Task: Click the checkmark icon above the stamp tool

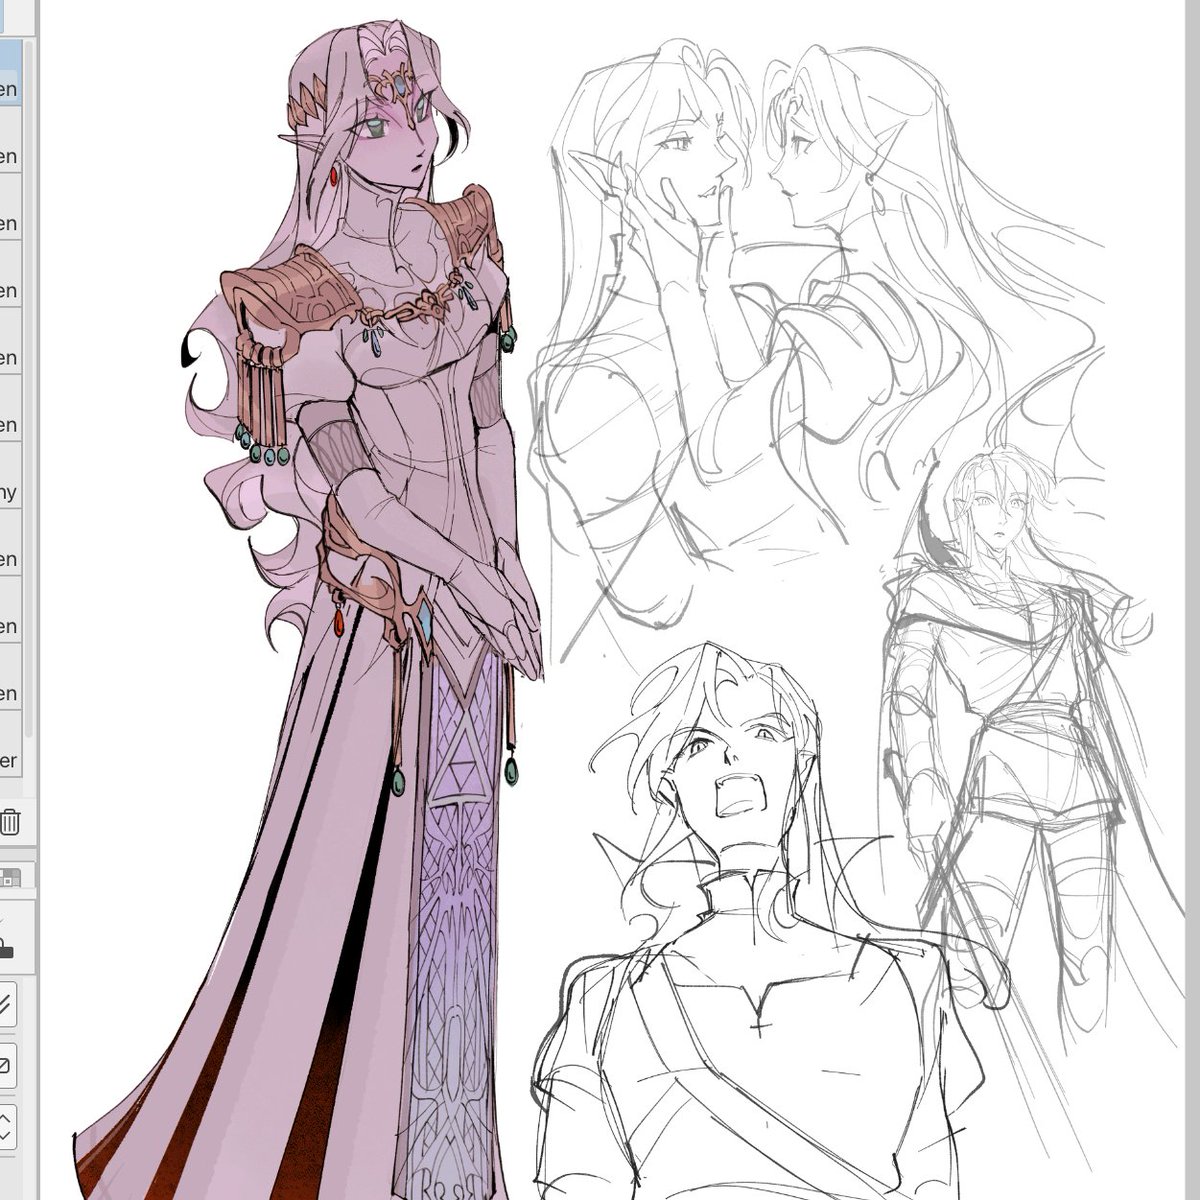Action: click(6, 917)
